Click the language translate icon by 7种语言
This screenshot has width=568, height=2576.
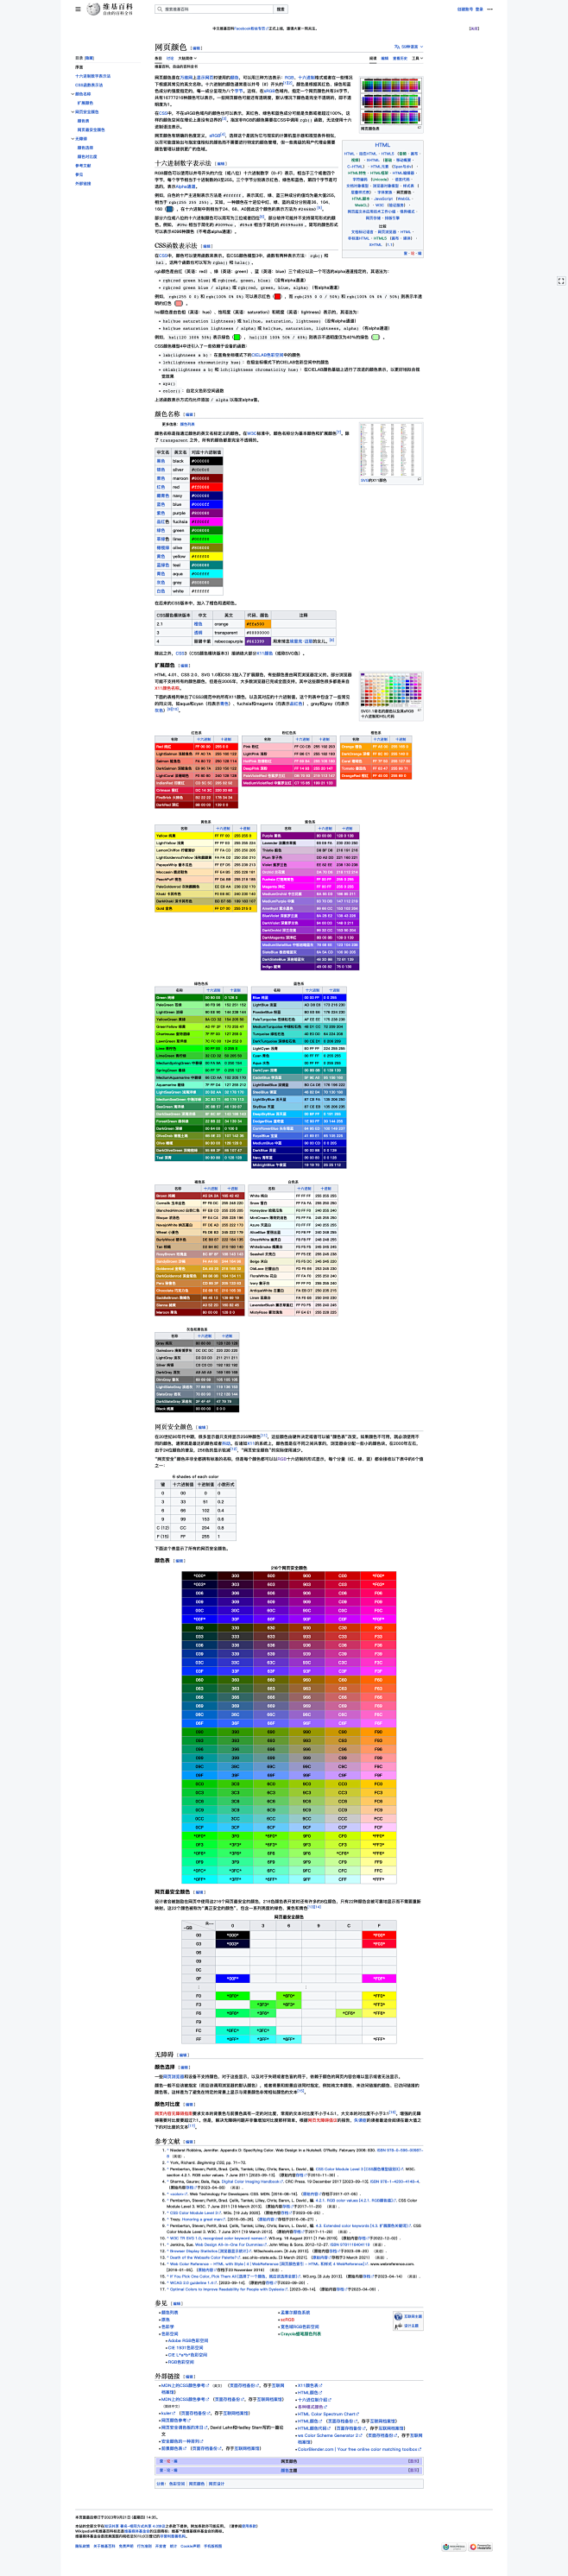point(396,46)
